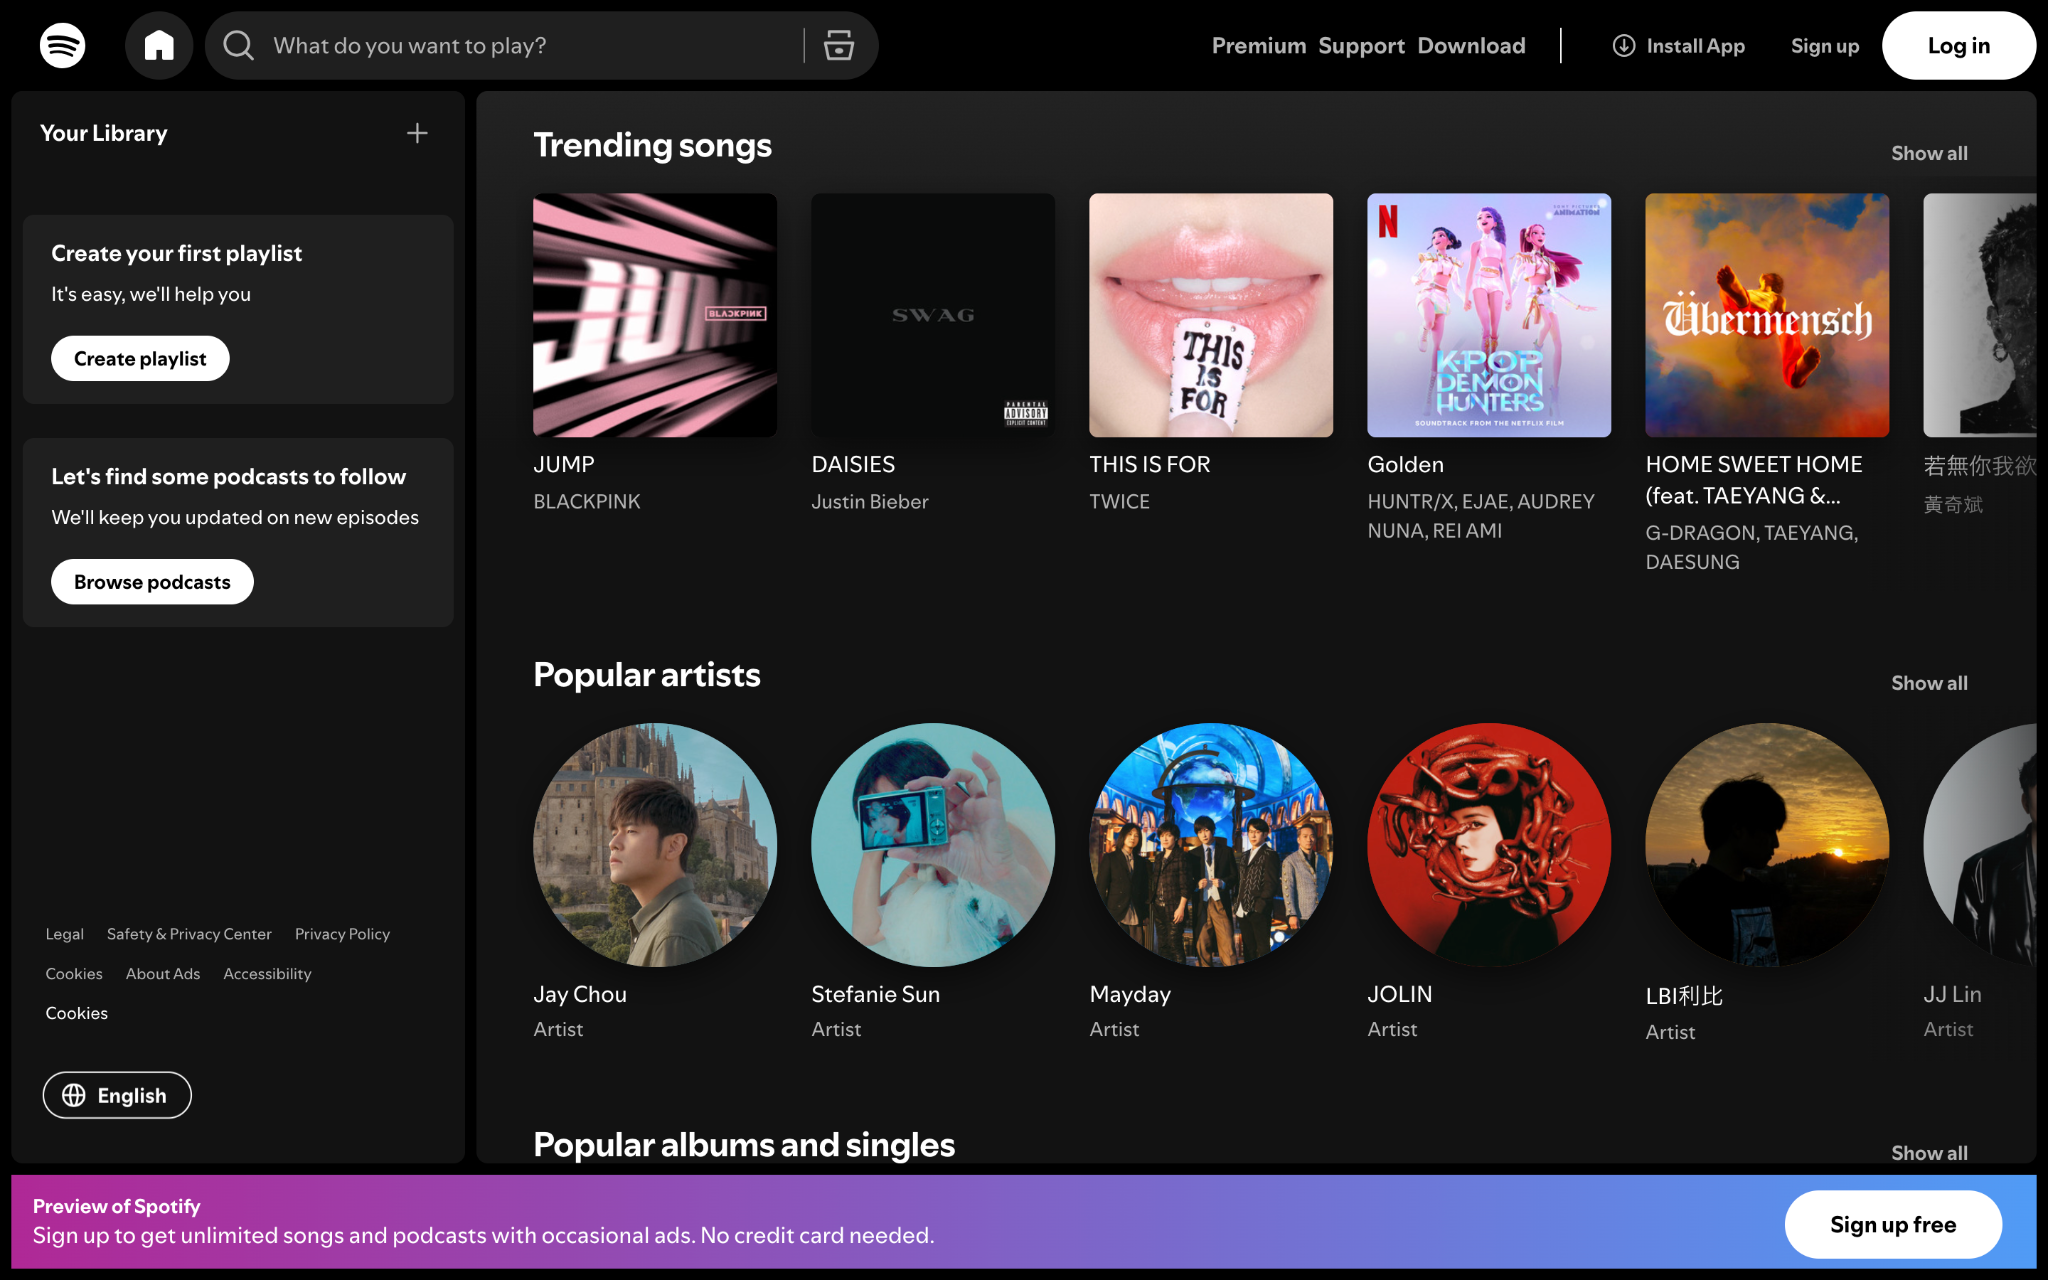
Task: Click the search magnifier icon
Action: click(238, 45)
